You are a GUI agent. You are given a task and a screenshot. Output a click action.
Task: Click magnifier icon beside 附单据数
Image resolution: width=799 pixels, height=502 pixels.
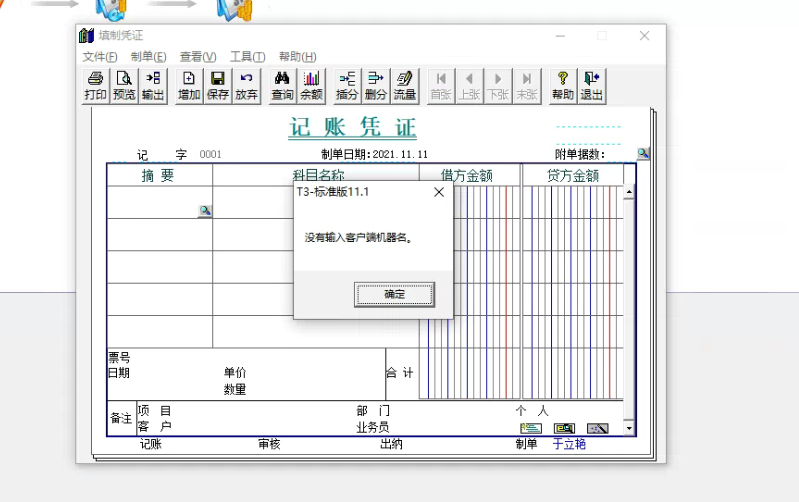coord(643,153)
